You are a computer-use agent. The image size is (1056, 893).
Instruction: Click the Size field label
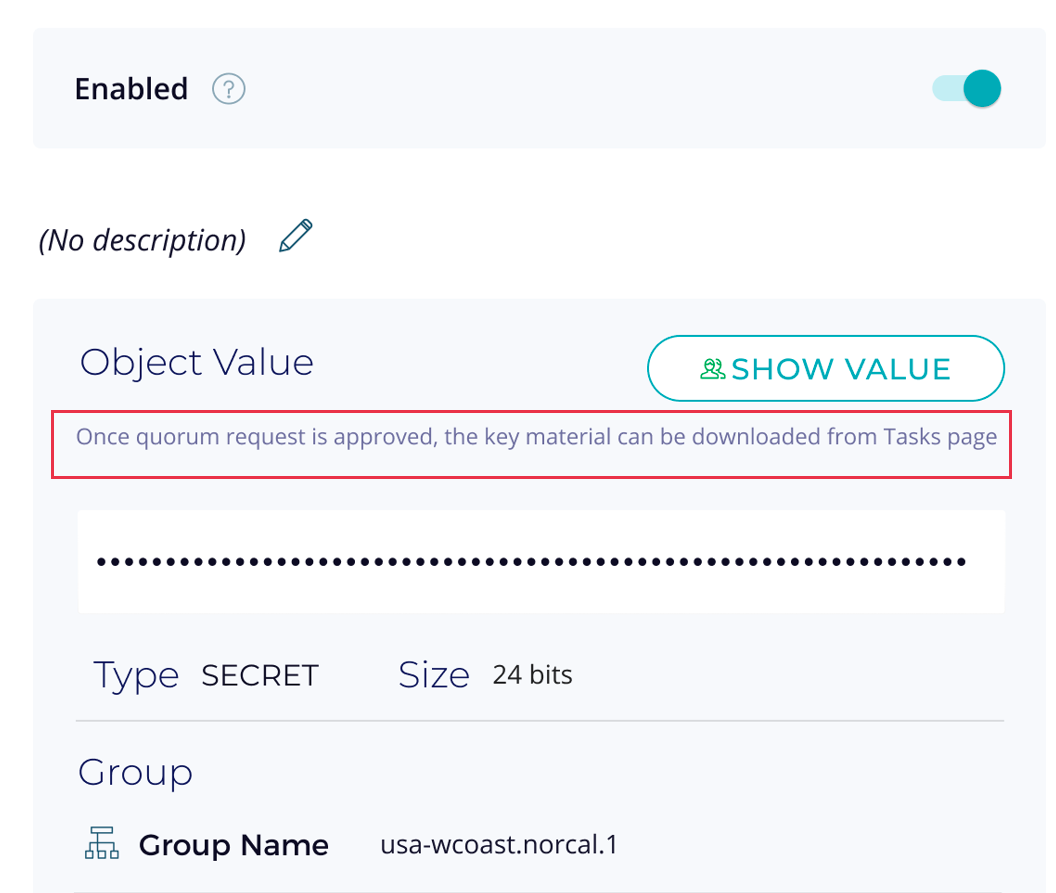tap(434, 675)
